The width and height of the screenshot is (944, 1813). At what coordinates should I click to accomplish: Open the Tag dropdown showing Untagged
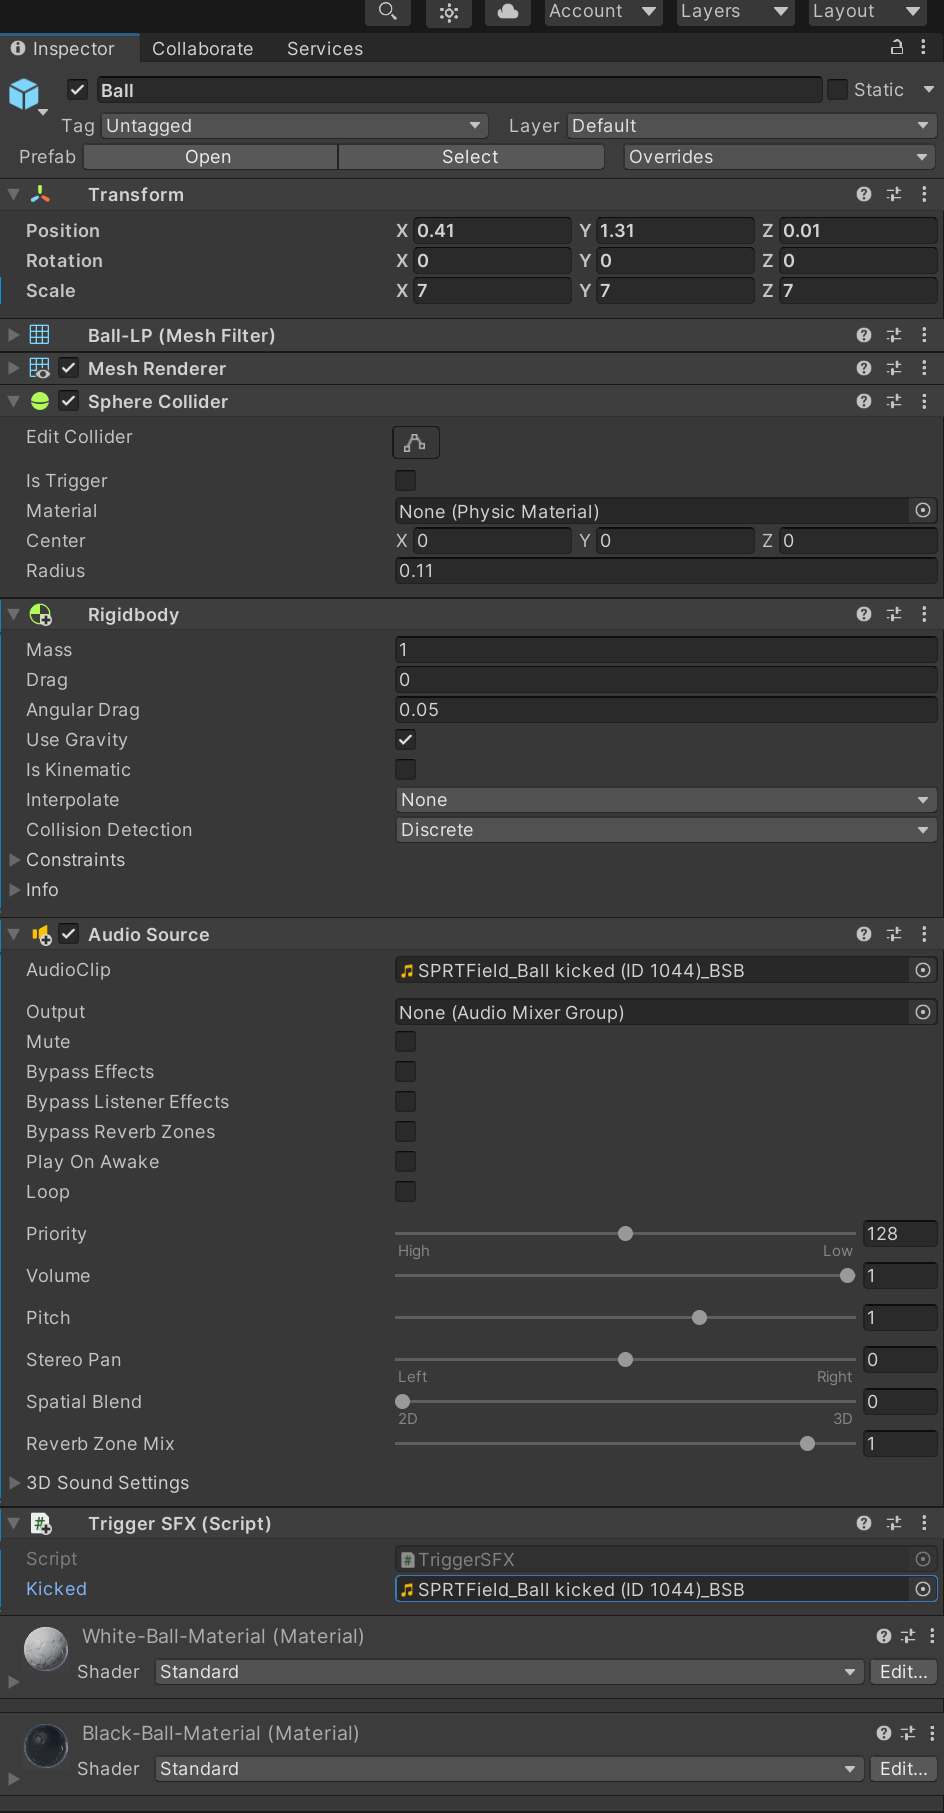pos(294,126)
